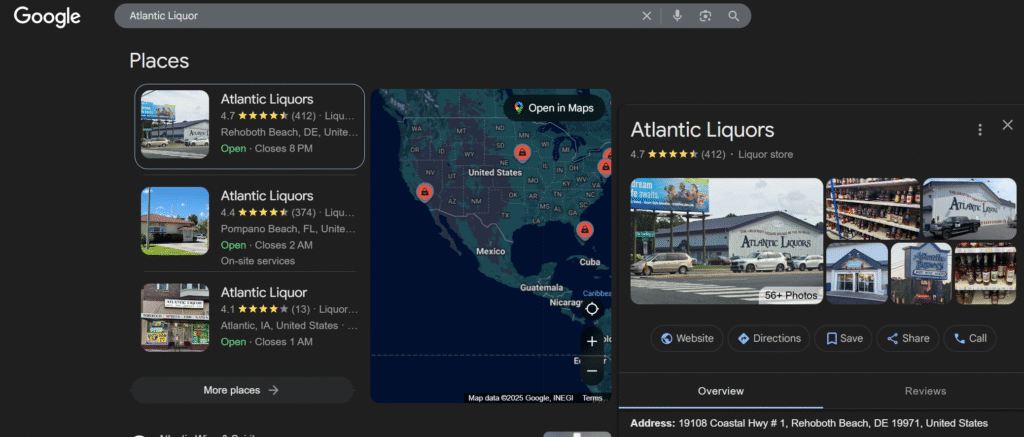Click the magnifying glass search icon
Image resolution: width=1024 pixels, height=437 pixels.
click(x=733, y=16)
